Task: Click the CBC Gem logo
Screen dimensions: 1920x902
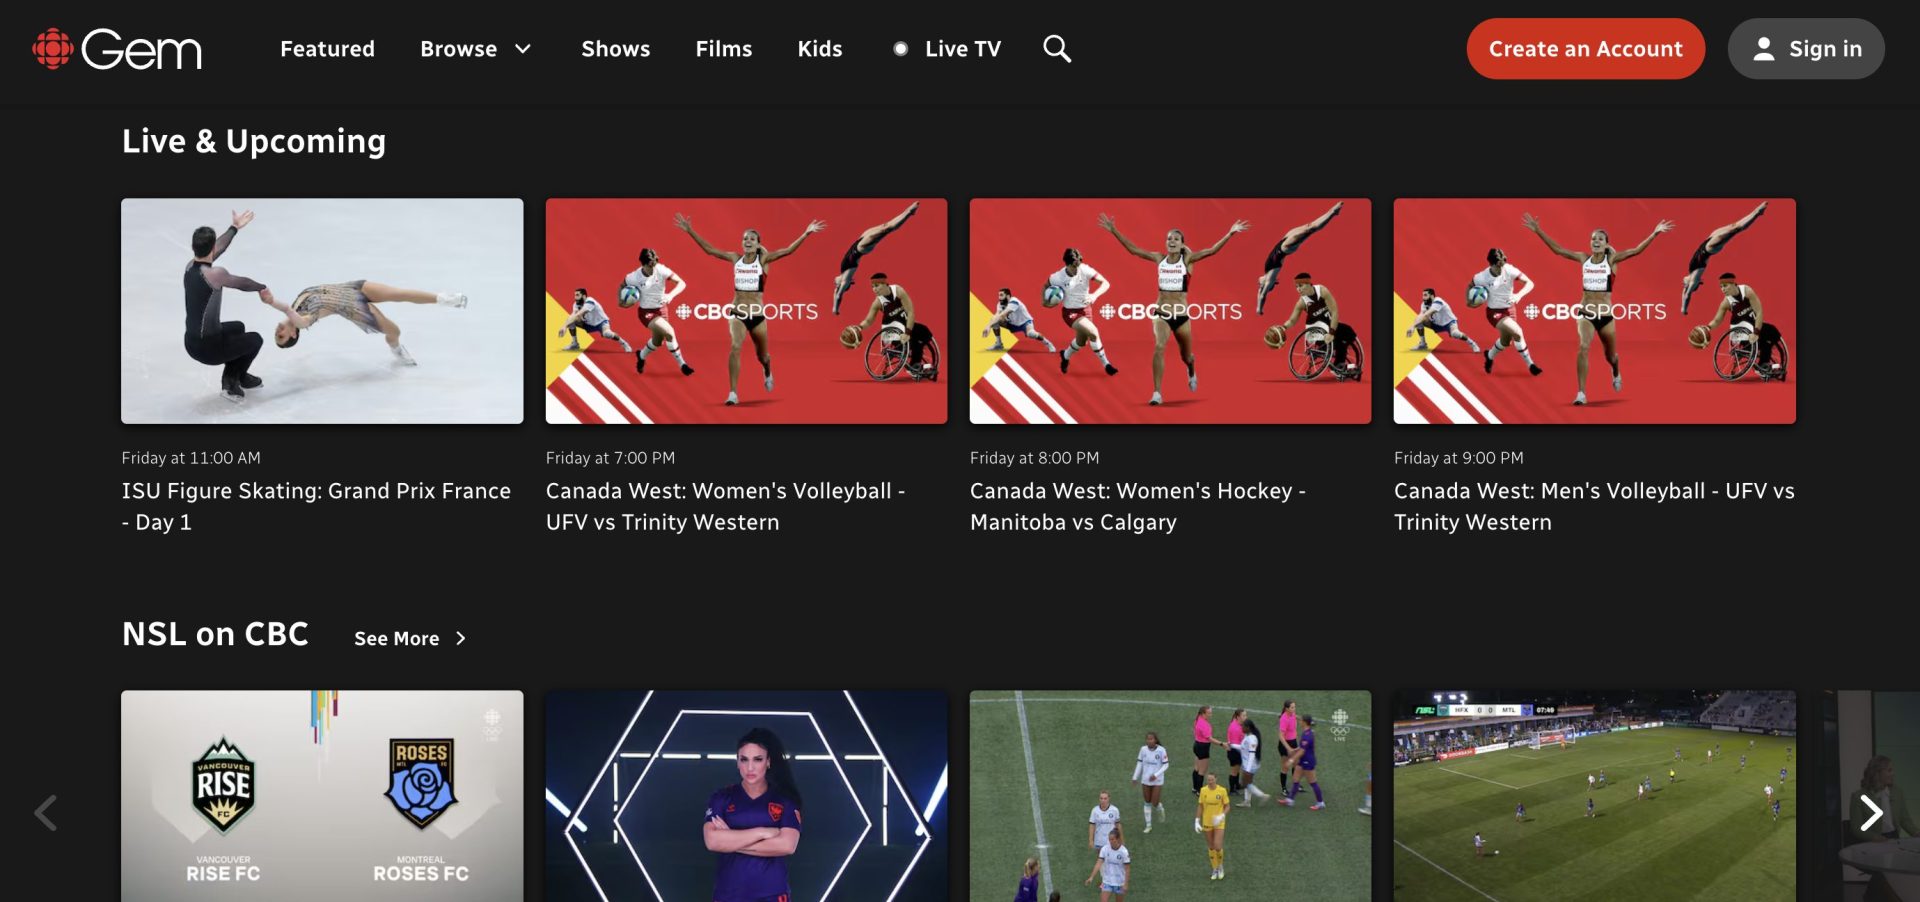Action: point(117,48)
